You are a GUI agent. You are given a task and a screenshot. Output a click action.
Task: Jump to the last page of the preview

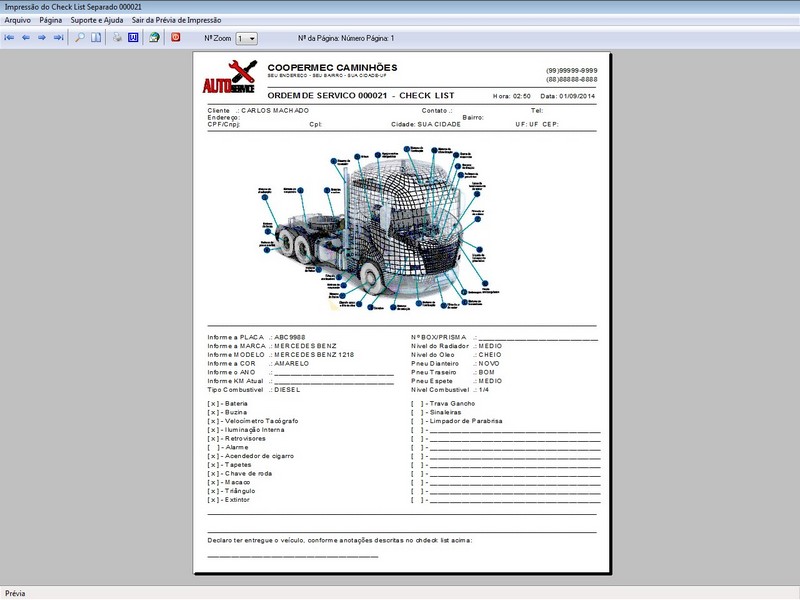click(x=58, y=38)
